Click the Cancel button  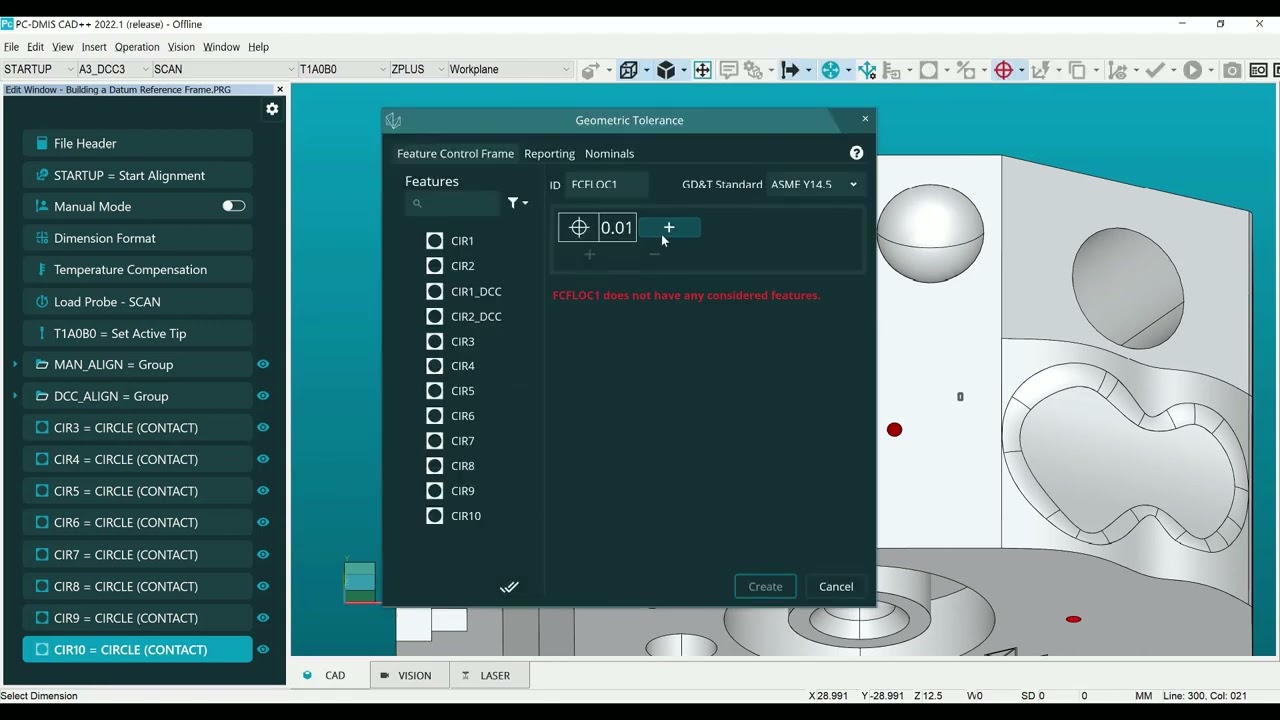coord(836,587)
